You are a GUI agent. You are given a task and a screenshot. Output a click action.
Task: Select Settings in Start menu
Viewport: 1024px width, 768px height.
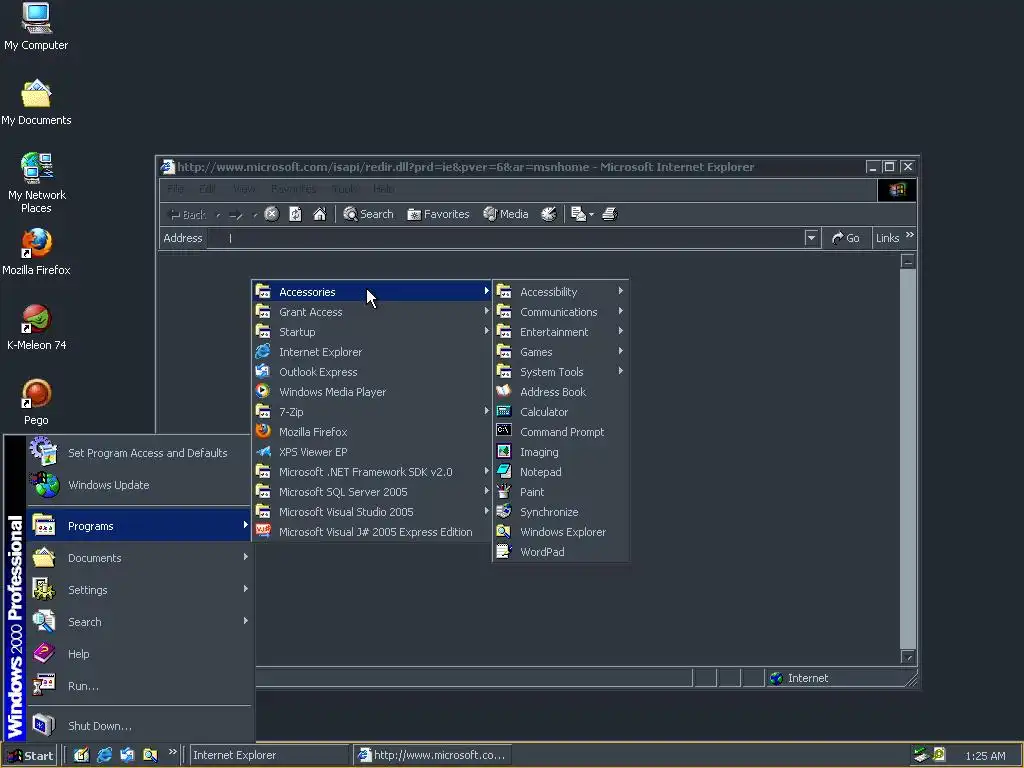[x=139, y=590]
